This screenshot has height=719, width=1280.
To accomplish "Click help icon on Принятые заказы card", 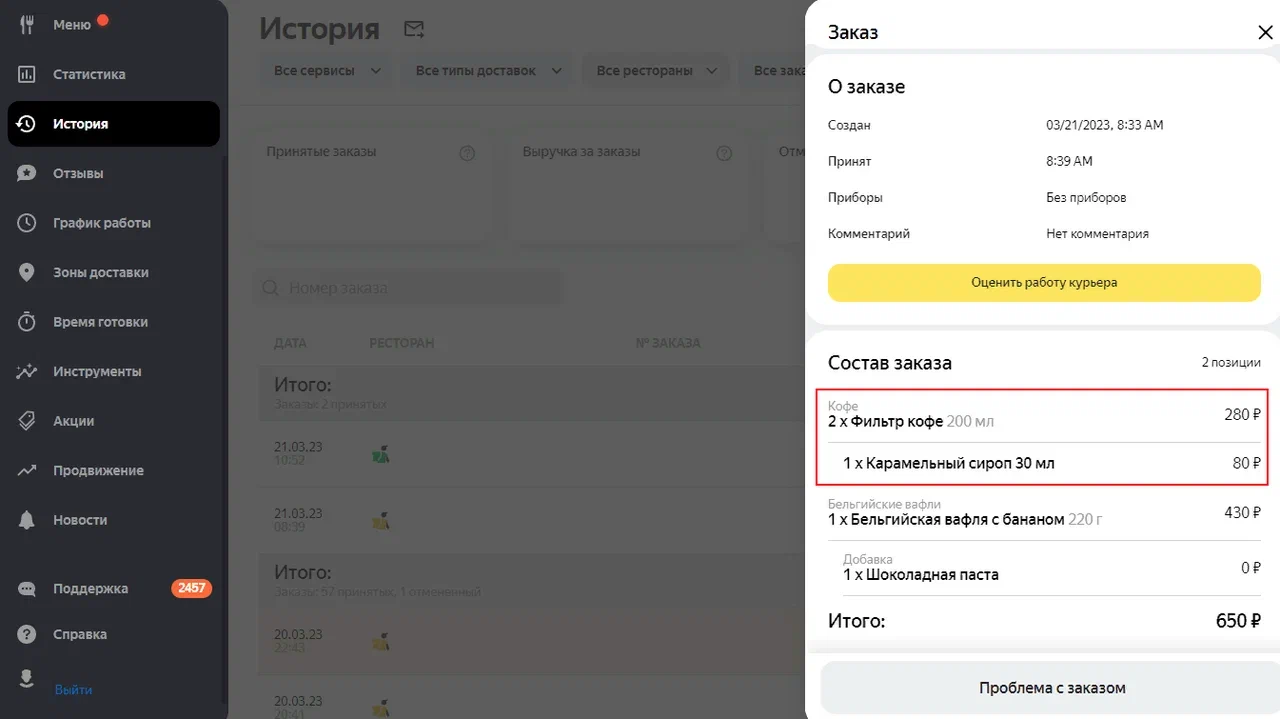I will coord(466,153).
